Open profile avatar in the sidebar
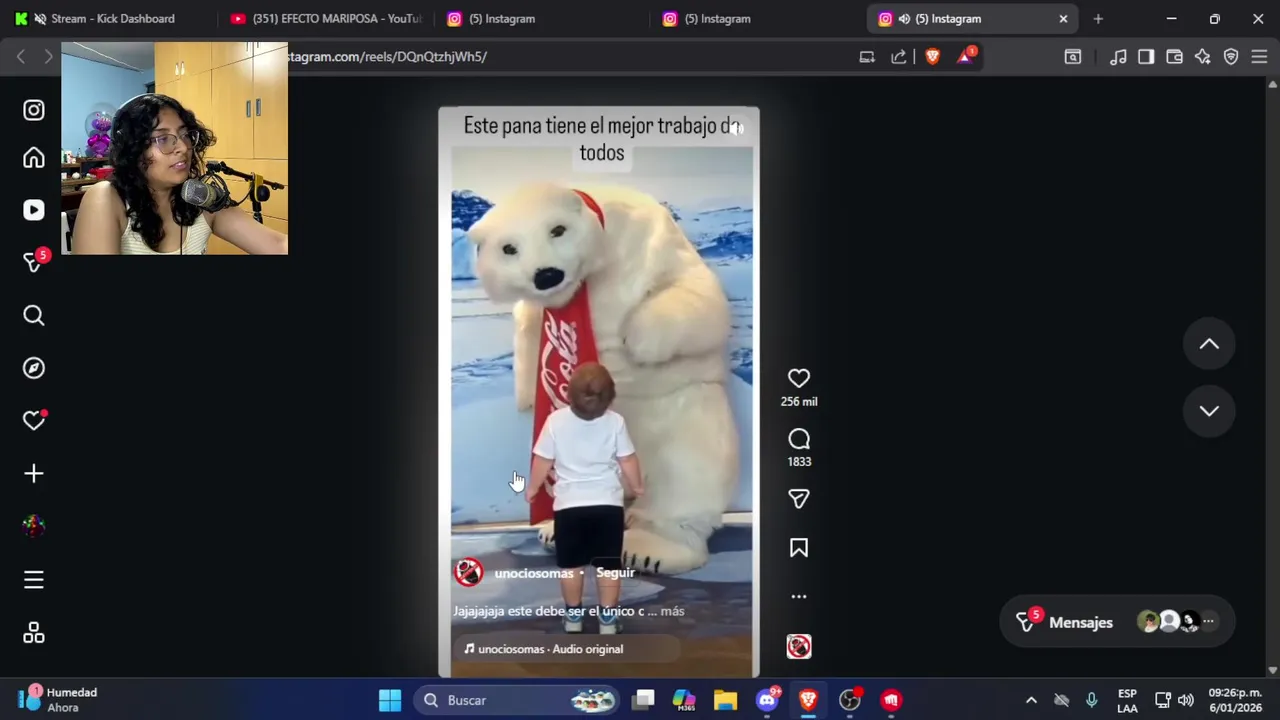The width and height of the screenshot is (1280, 720). (34, 526)
